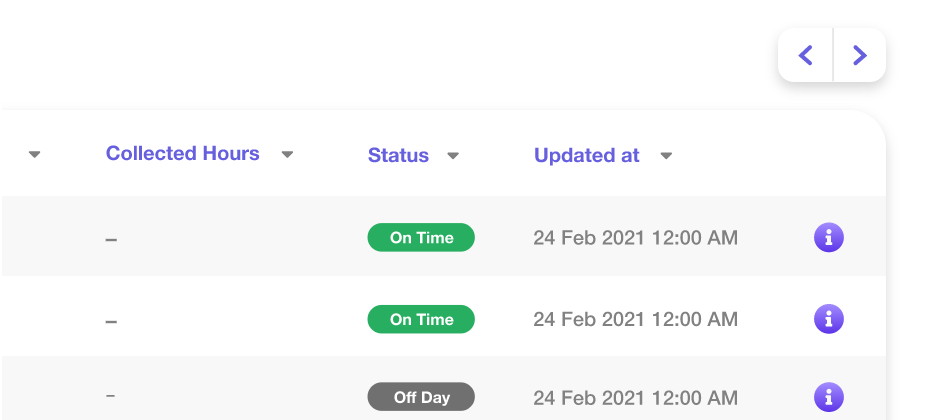Go to the previous page using left chevron
Viewport: 940px width, 420px height.
(x=806, y=55)
